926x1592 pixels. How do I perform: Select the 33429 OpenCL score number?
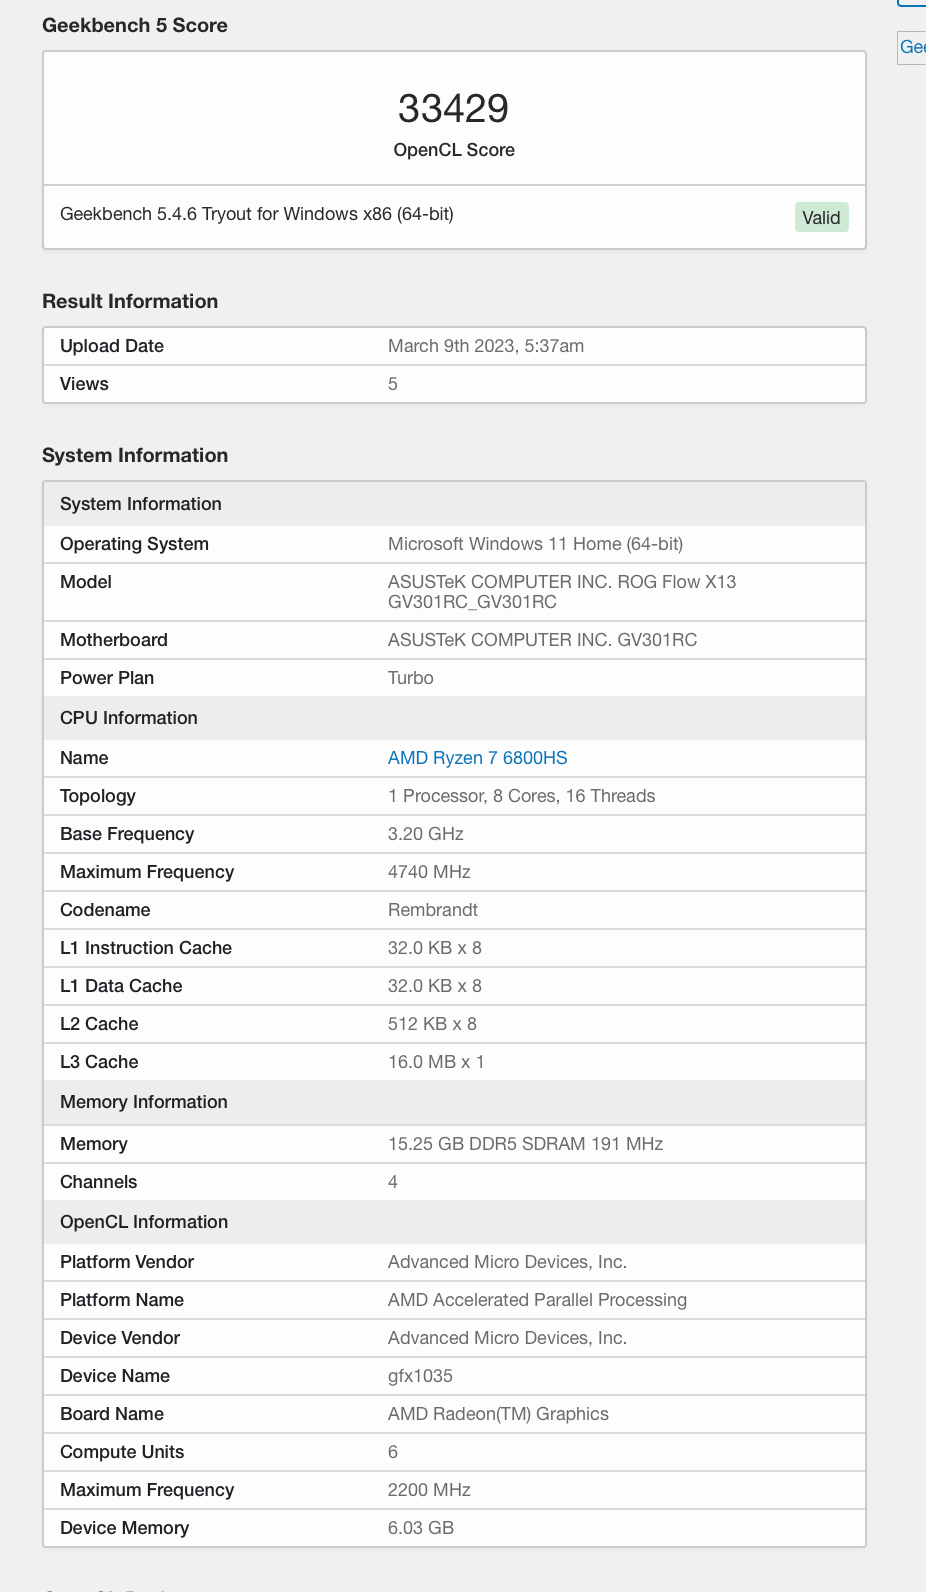[x=454, y=108]
